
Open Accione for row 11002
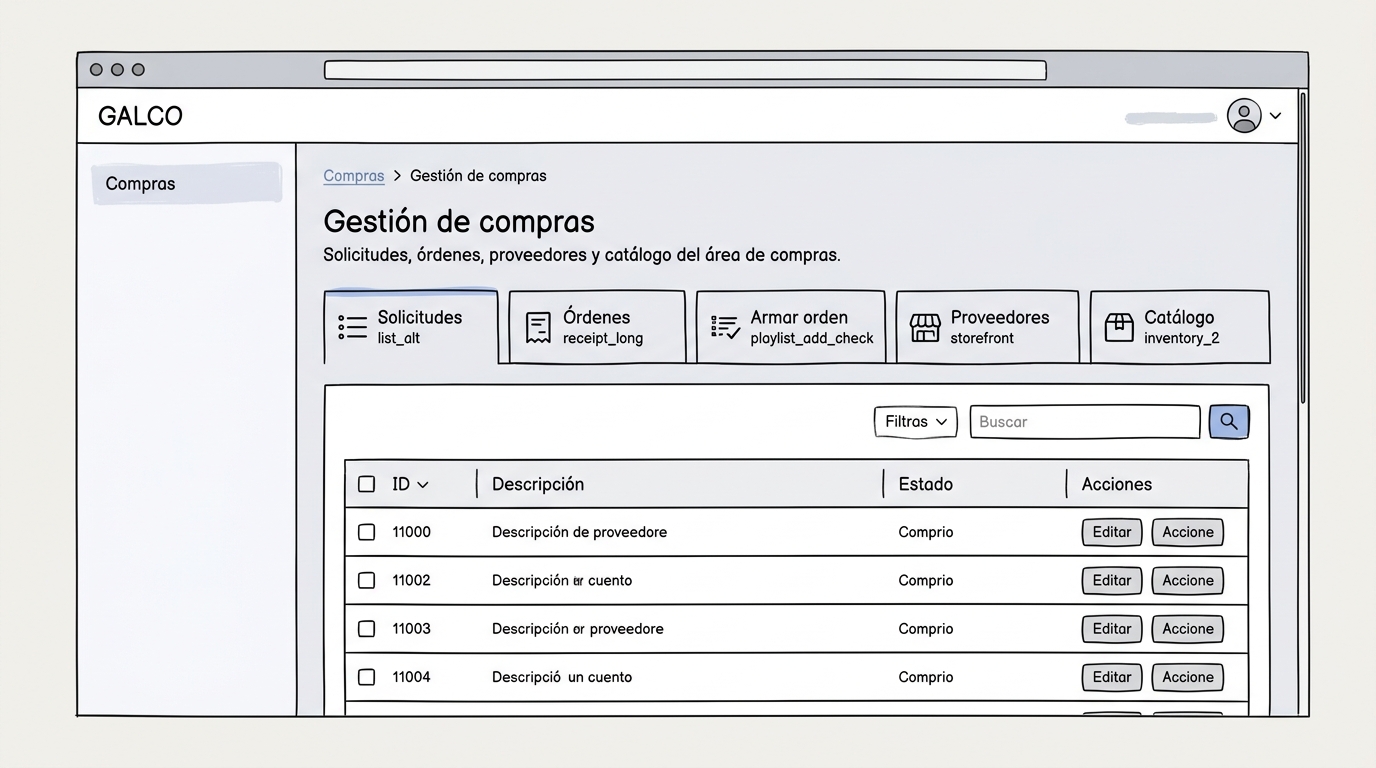(1188, 580)
